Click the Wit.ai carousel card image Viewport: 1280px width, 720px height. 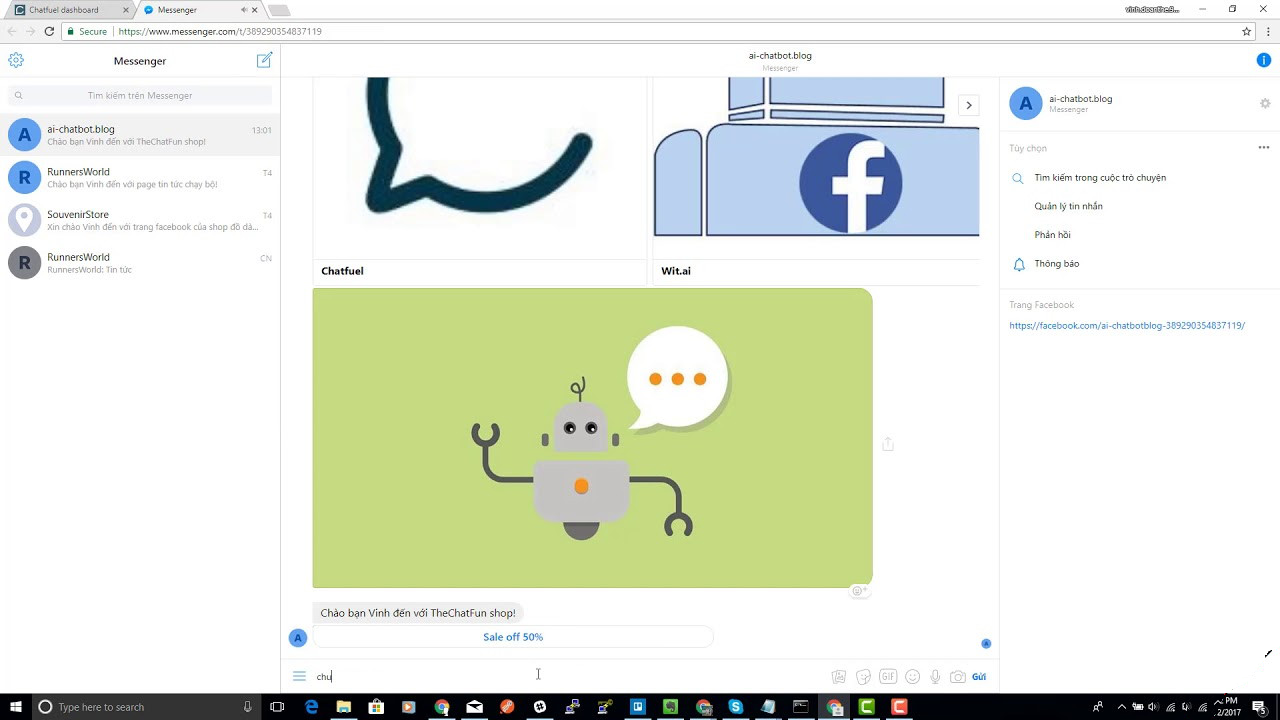(x=816, y=167)
